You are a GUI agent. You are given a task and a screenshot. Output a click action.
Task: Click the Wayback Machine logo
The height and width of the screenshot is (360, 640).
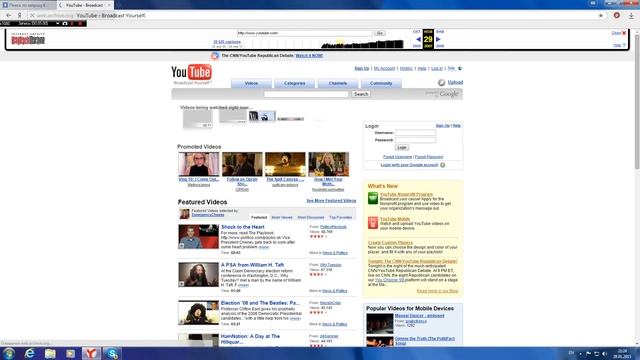coord(28,39)
